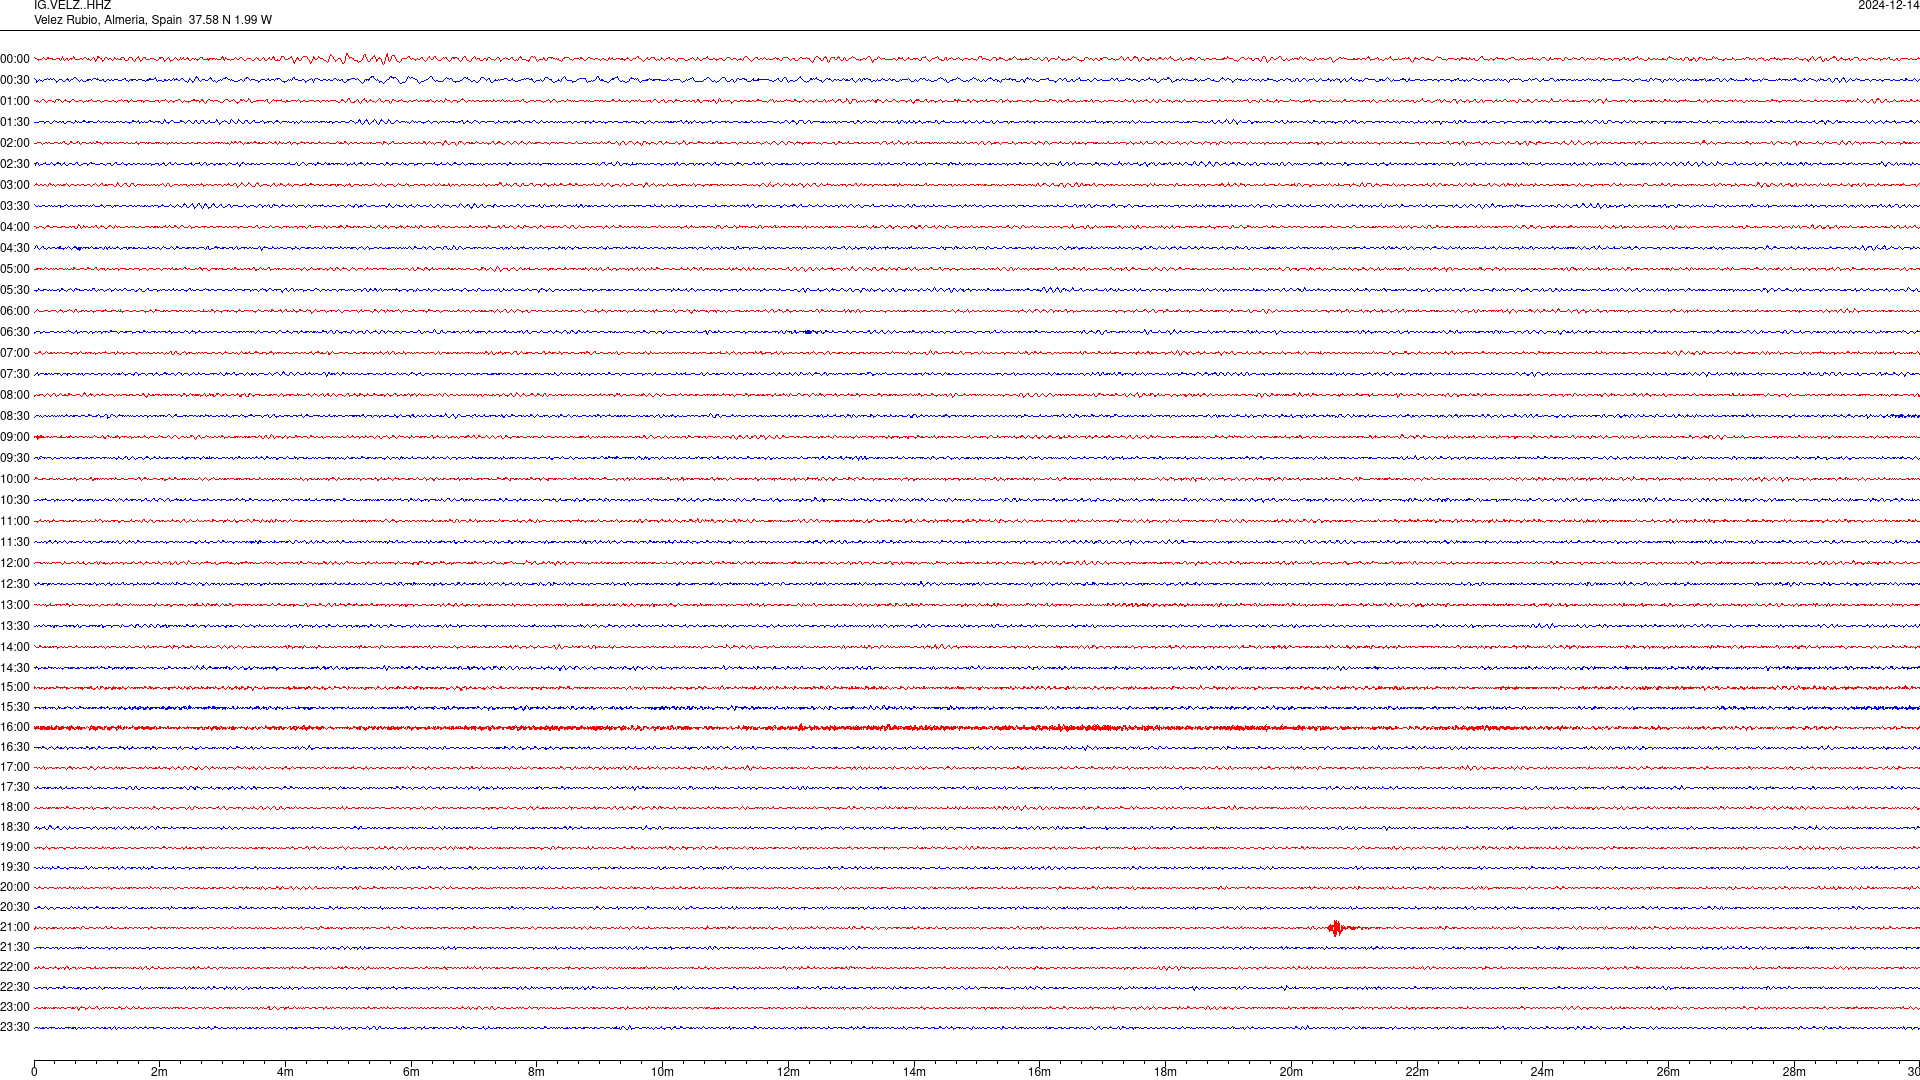Select the 23:30 row time label
The image size is (1920, 1080).
click(x=15, y=1027)
